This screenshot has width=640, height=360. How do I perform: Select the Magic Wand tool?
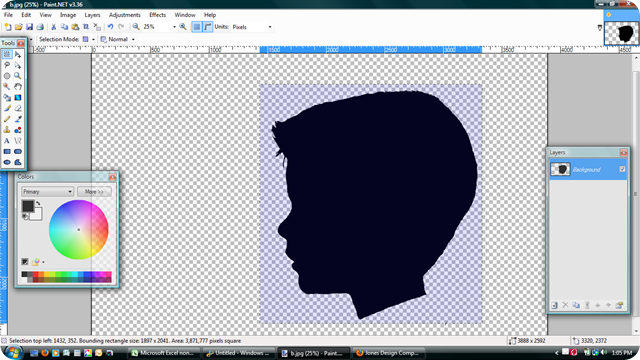tap(7, 87)
